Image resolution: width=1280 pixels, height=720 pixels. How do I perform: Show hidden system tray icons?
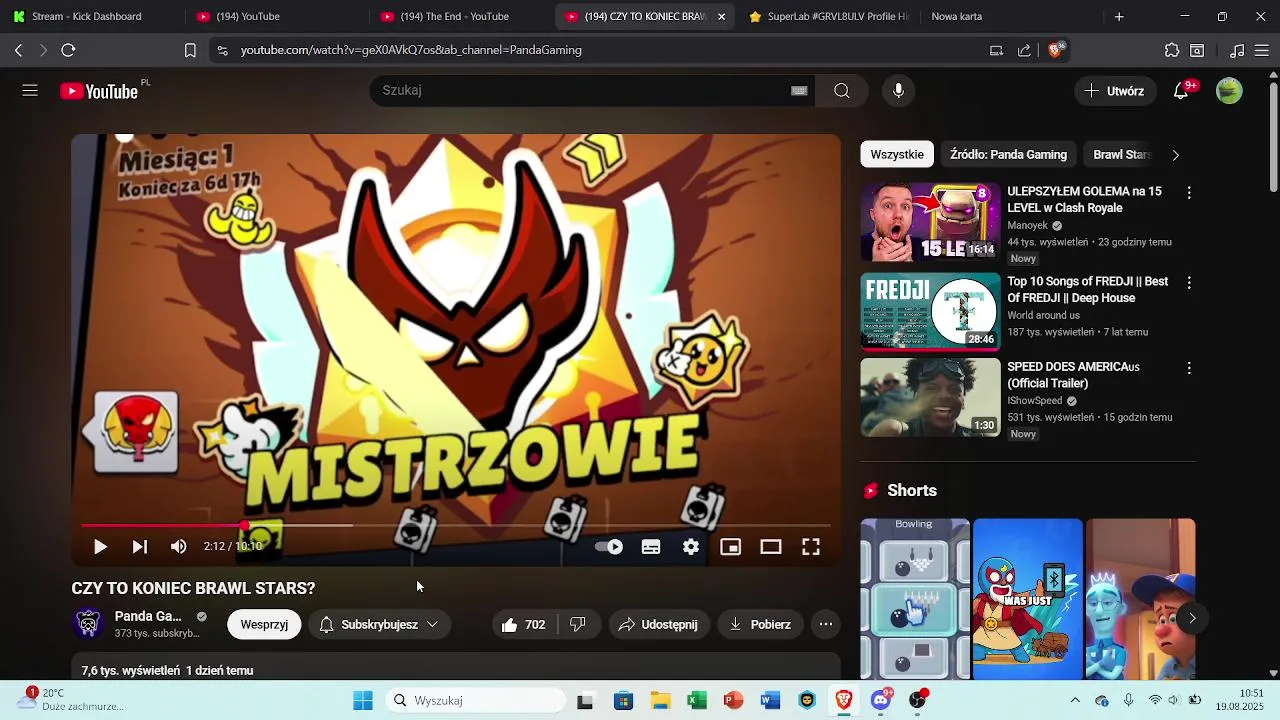pyautogui.click(x=1075, y=701)
